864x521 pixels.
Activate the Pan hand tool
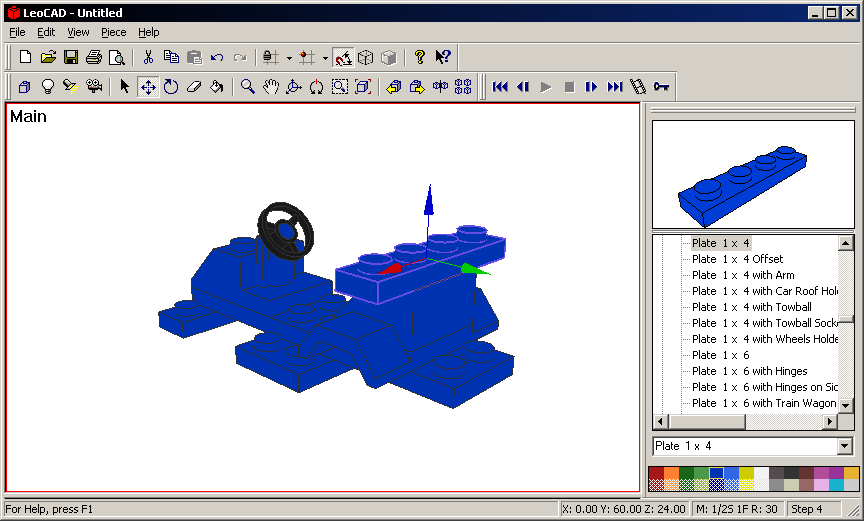270,87
